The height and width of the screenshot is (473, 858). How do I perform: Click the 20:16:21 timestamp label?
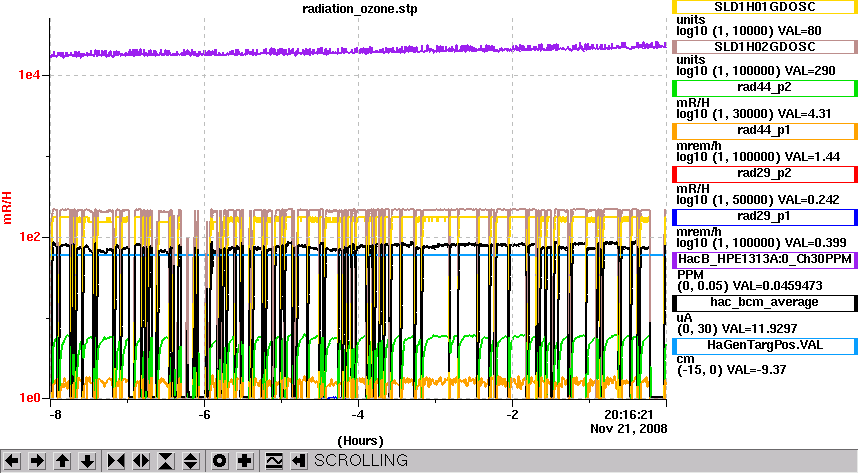coord(629,415)
